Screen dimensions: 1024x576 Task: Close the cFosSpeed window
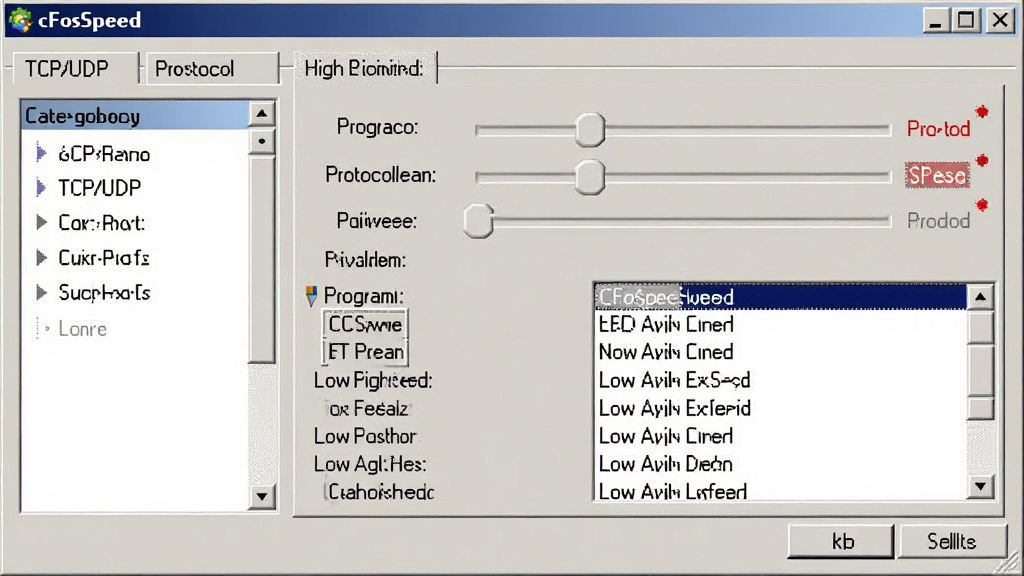coord(999,21)
